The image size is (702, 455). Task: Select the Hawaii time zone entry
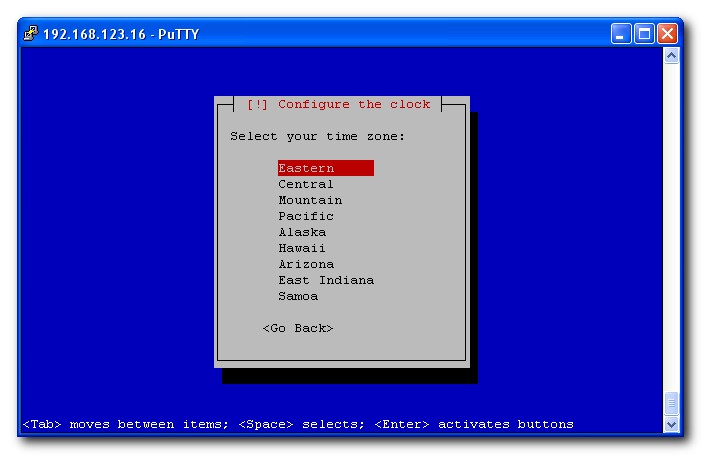pyautogui.click(x=302, y=248)
